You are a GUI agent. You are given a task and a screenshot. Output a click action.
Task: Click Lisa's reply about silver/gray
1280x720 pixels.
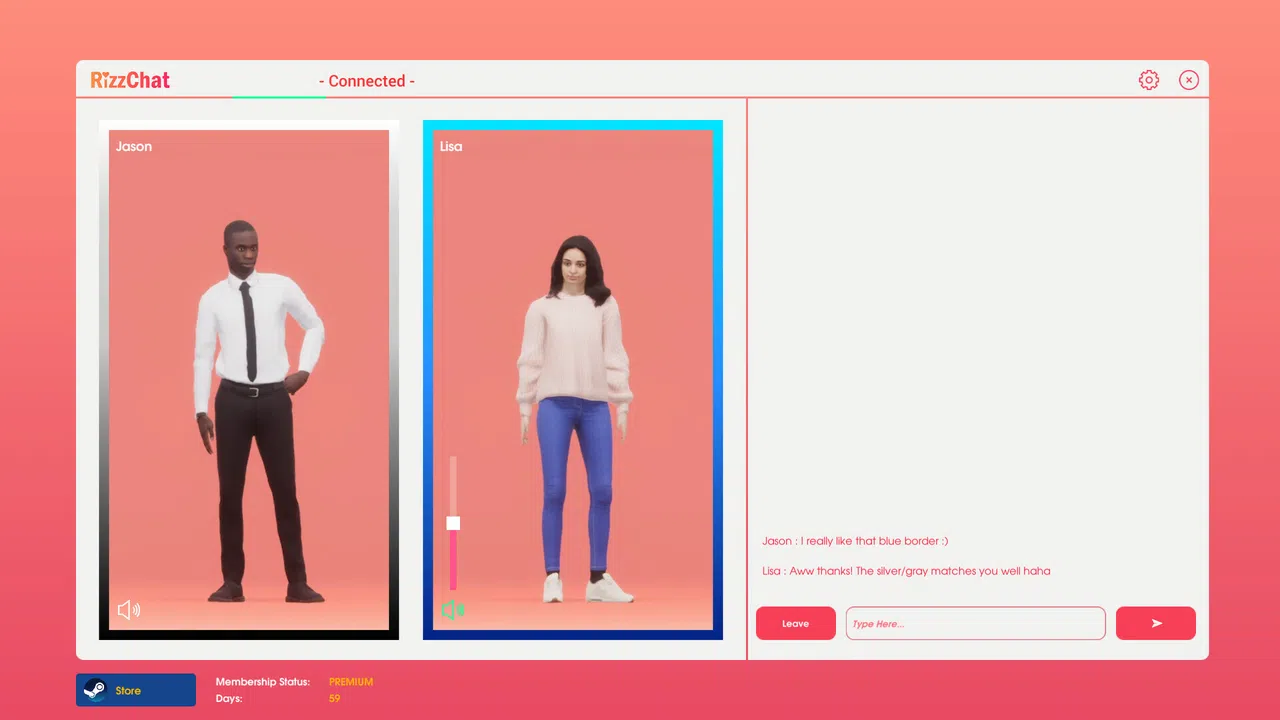coord(906,571)
